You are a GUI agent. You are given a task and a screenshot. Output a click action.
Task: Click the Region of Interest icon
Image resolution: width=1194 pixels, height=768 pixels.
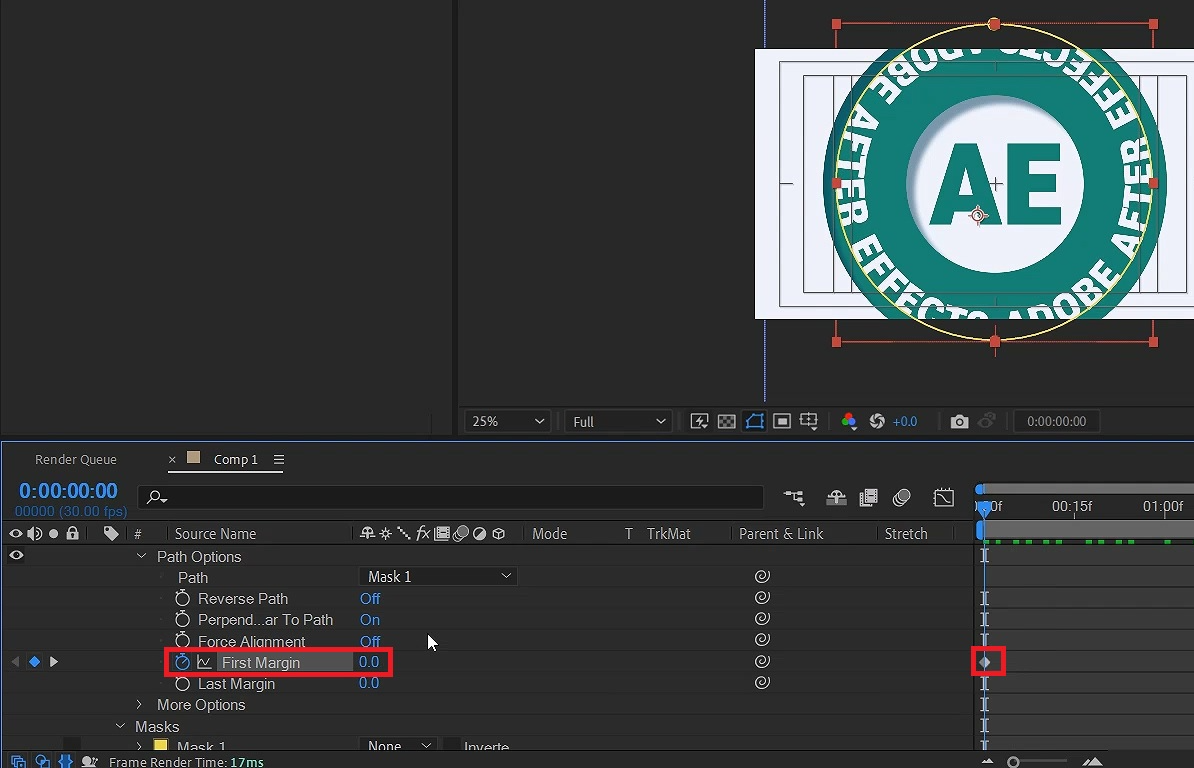click(781, 421)
